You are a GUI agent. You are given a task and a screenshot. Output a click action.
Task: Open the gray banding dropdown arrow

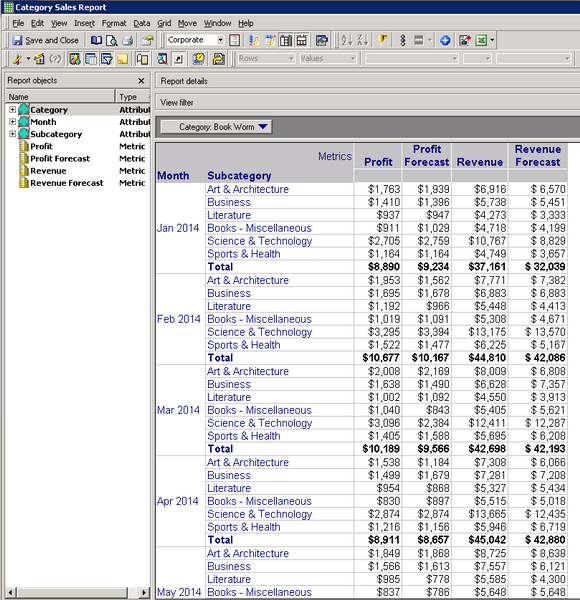tap(430, 40)
